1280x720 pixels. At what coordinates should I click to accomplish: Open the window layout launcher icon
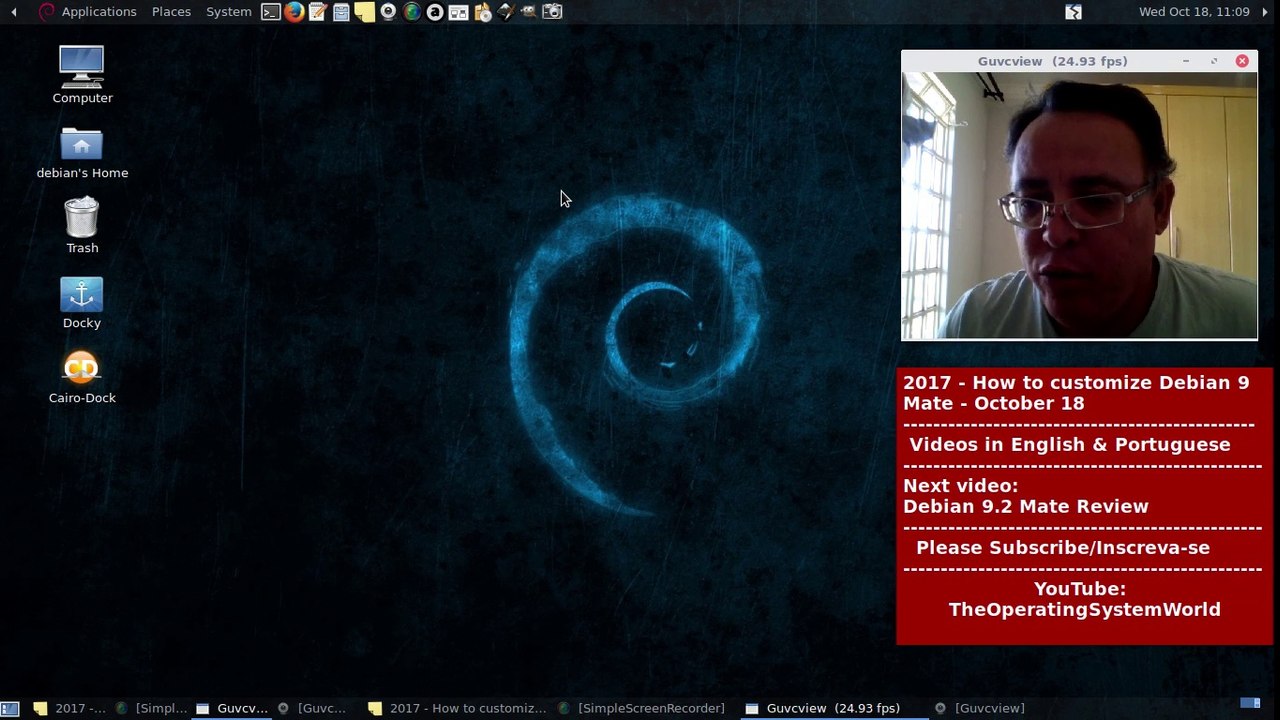click(458, 12)
